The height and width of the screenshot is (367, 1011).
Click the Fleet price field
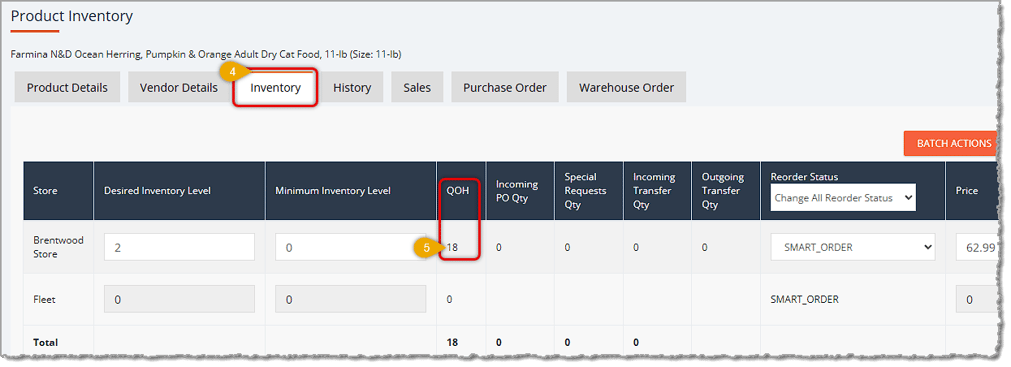click(x=976, y=299)
